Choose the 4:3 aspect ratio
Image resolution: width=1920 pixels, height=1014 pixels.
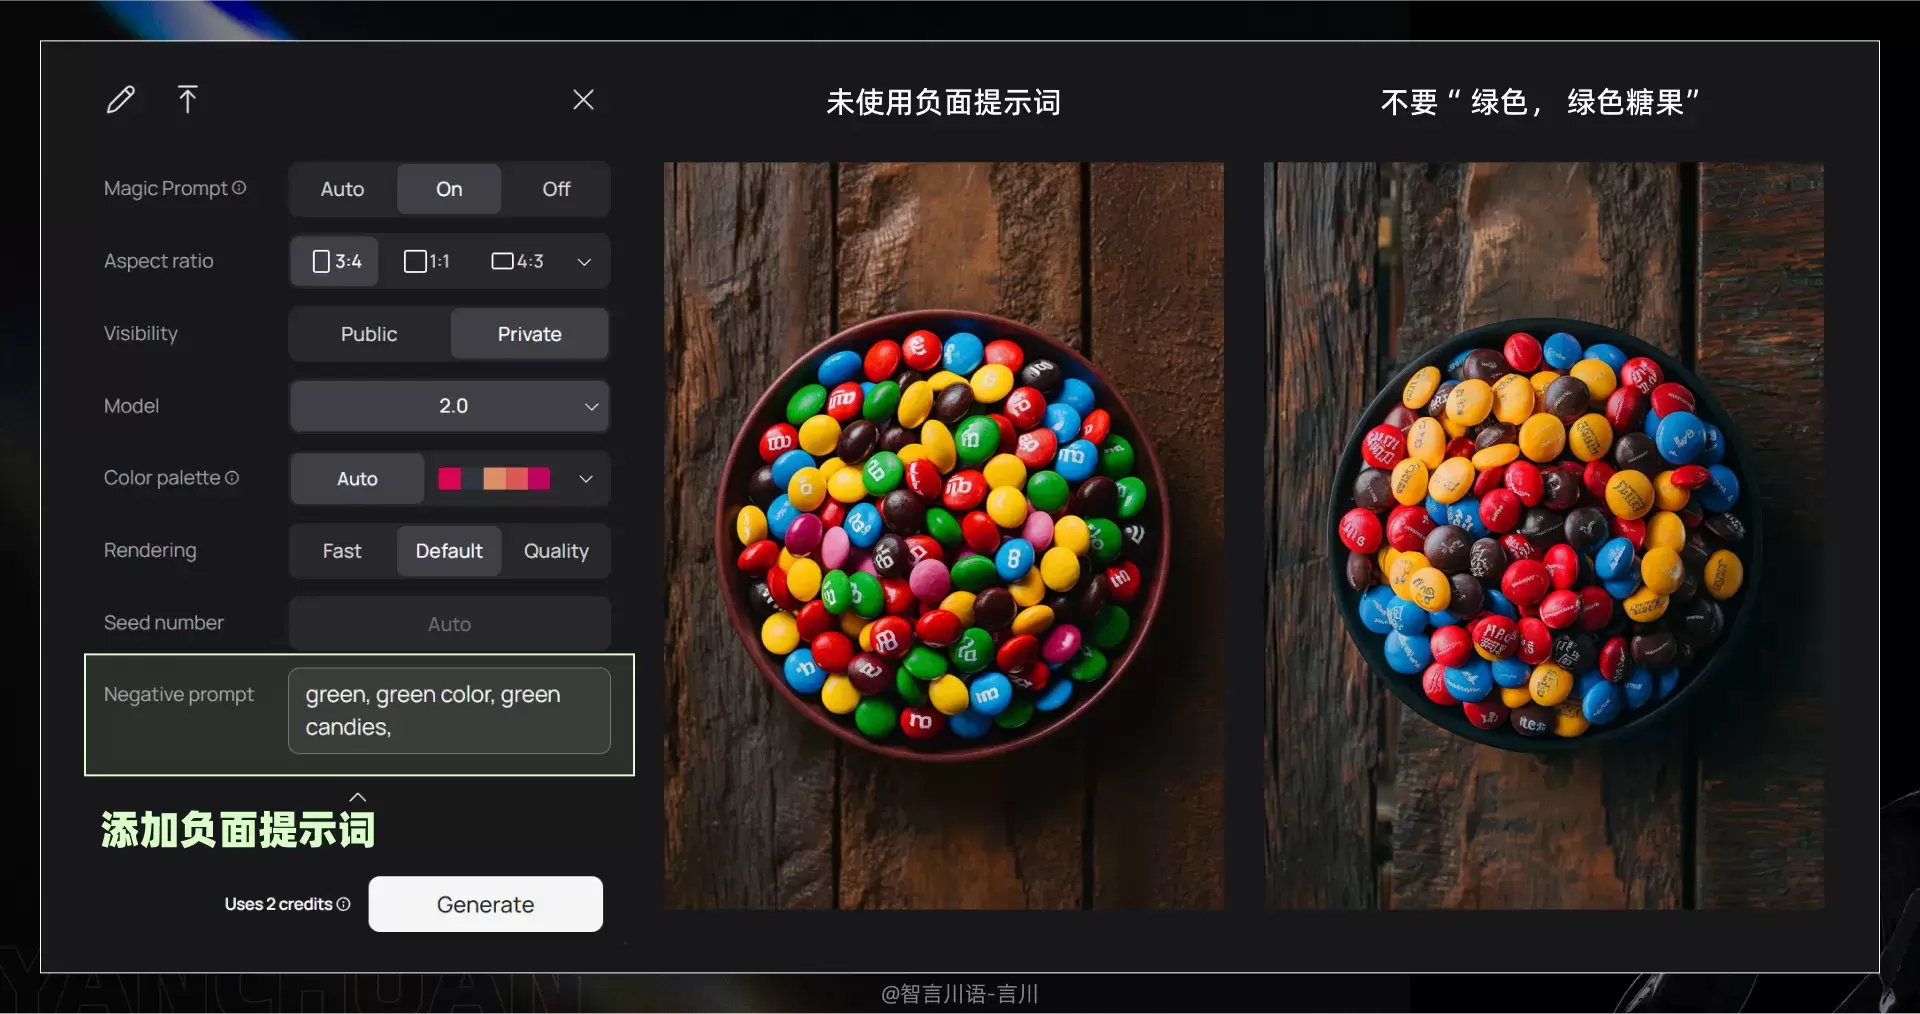pyautogui.click(x=517, y=261)
